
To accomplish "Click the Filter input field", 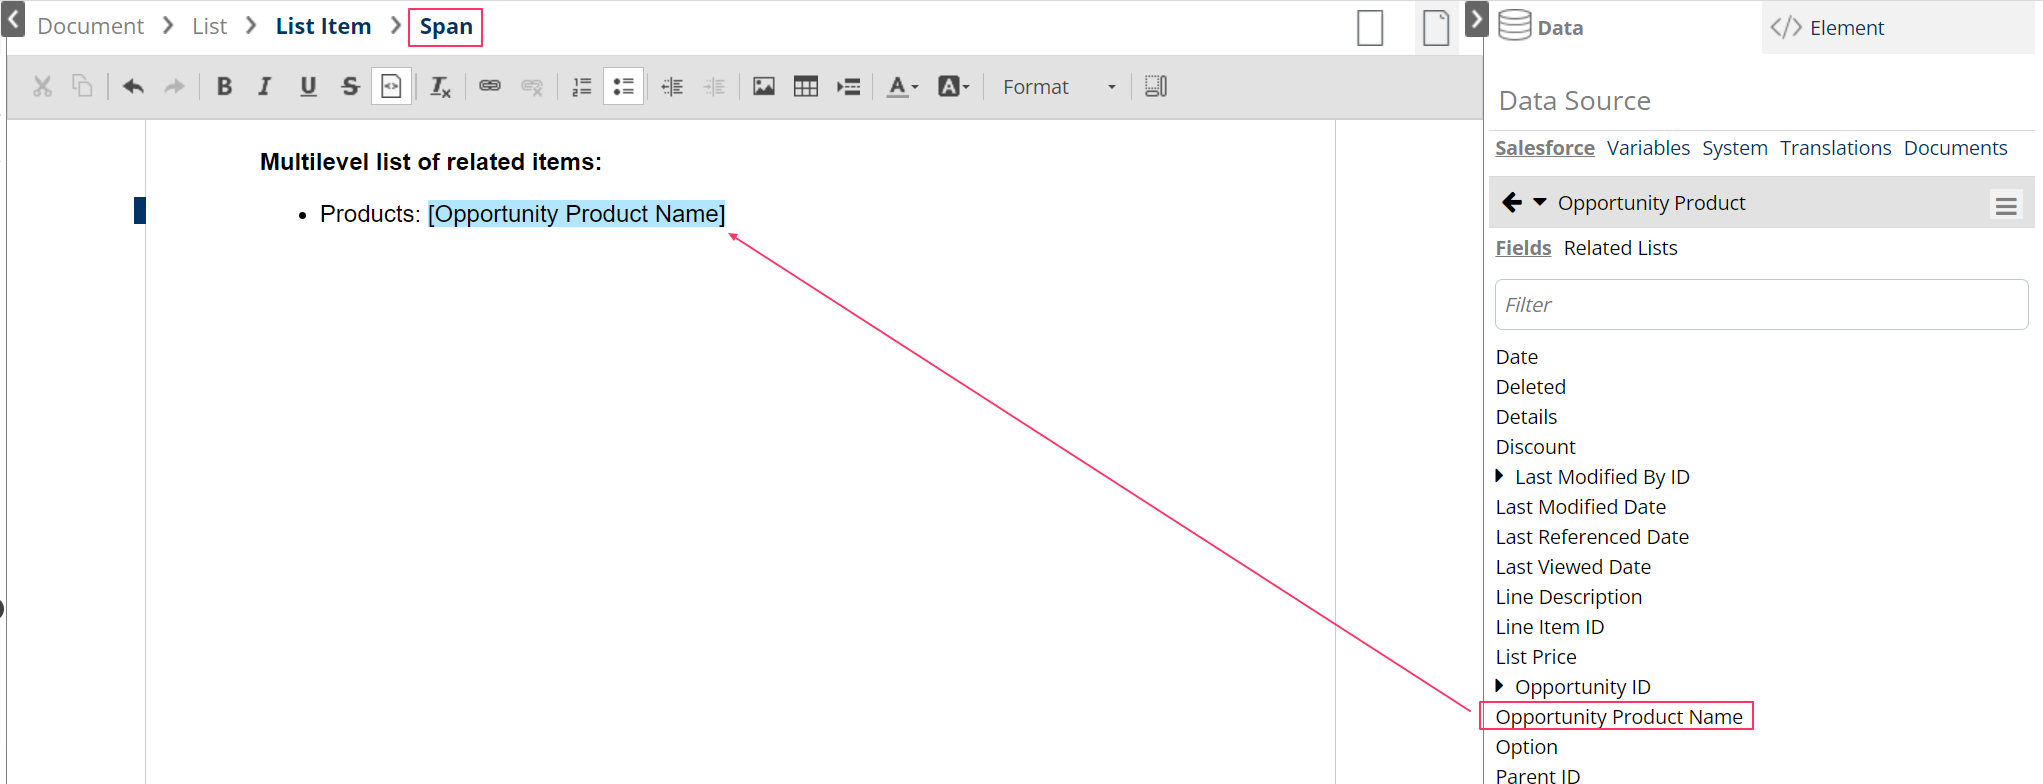I will pyautogui.click(x=1760, y=305).
